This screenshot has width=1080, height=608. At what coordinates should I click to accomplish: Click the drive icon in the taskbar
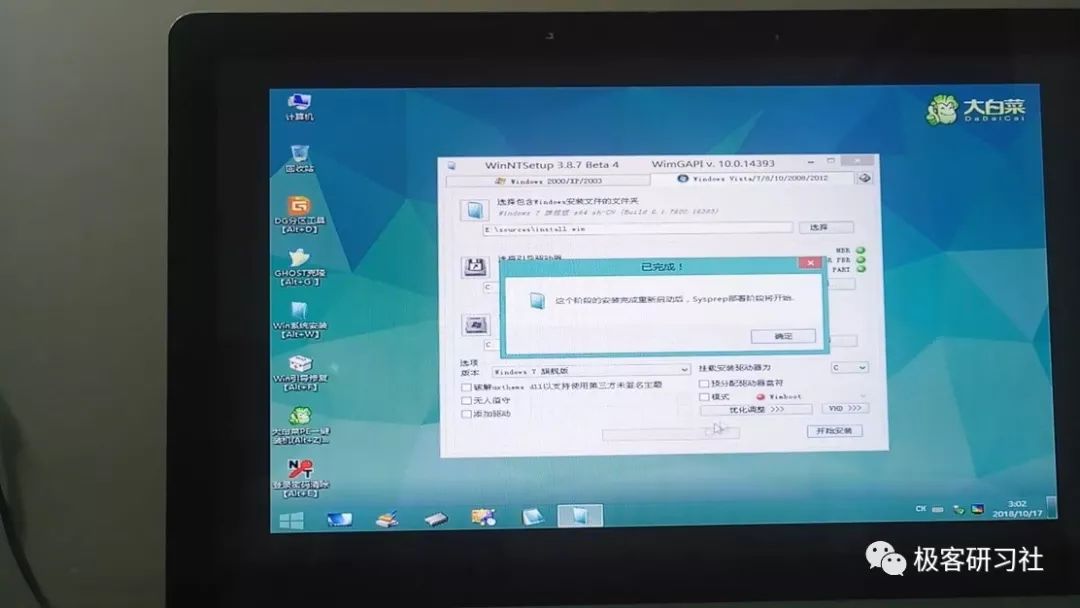click(x=435, y=518)
